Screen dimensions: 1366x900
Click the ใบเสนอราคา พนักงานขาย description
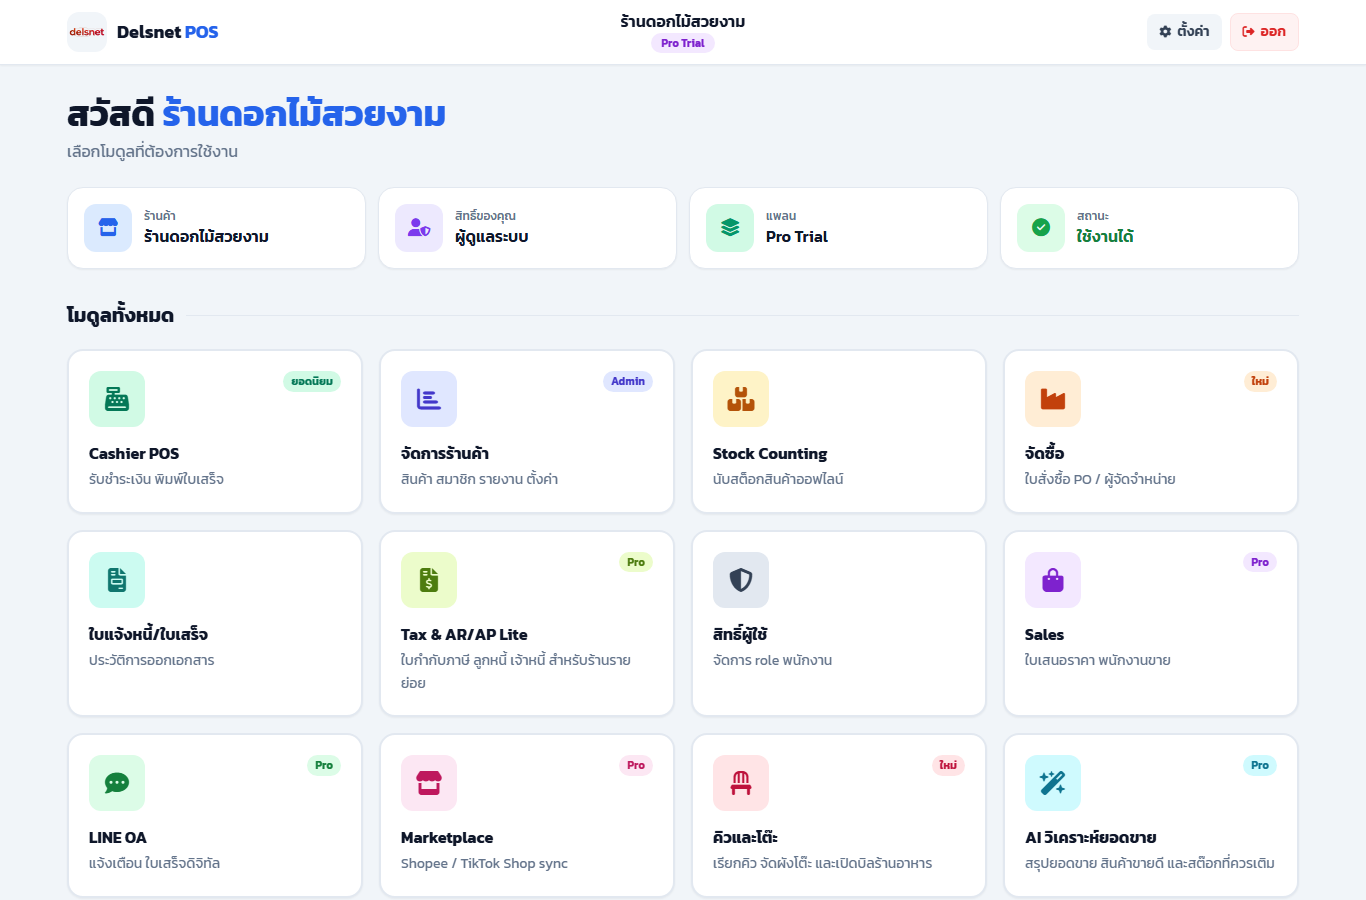pyautogui.click(x=1098, y=660)
